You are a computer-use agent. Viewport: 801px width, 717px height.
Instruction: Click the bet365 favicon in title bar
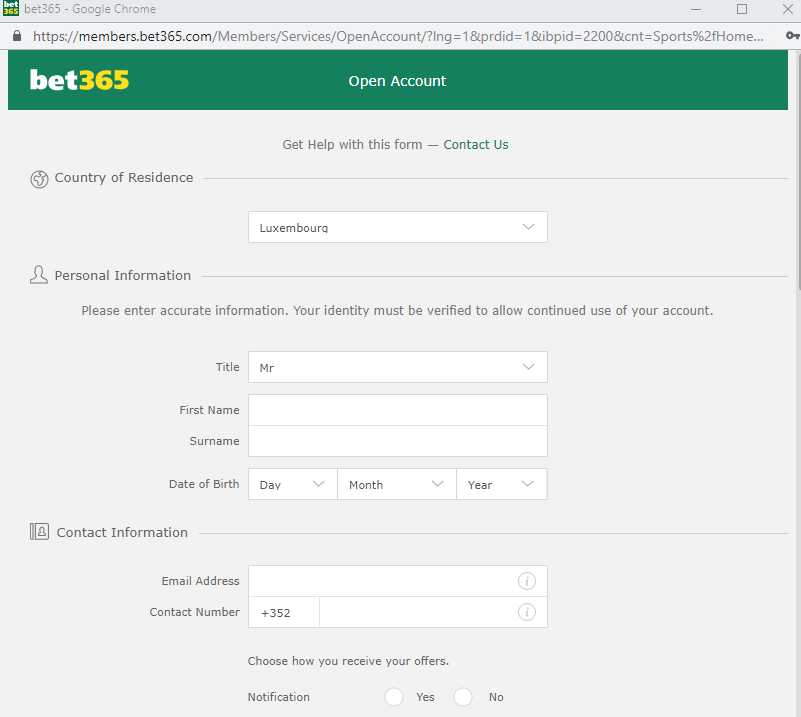pyautogui.click(x=11, y=8)
